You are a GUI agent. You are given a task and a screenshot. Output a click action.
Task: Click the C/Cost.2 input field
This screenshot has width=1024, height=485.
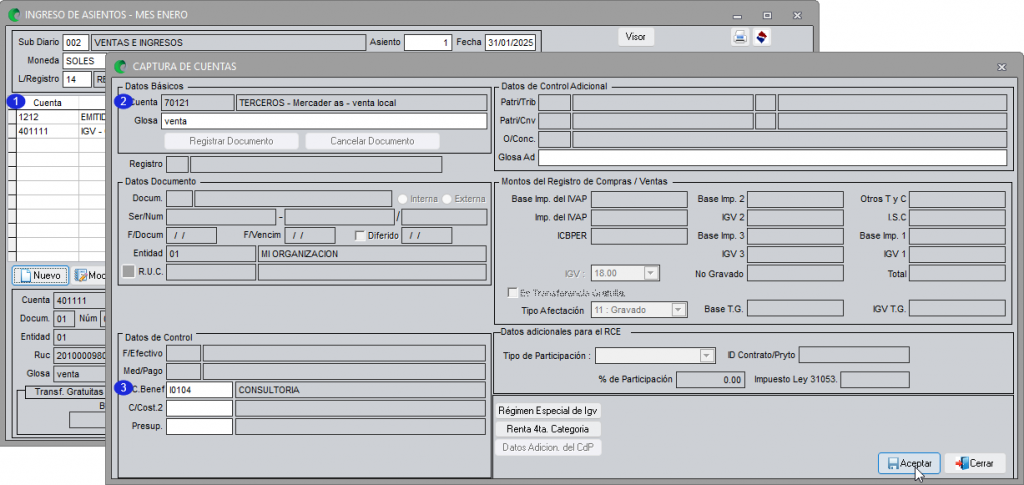click(199, 408)
